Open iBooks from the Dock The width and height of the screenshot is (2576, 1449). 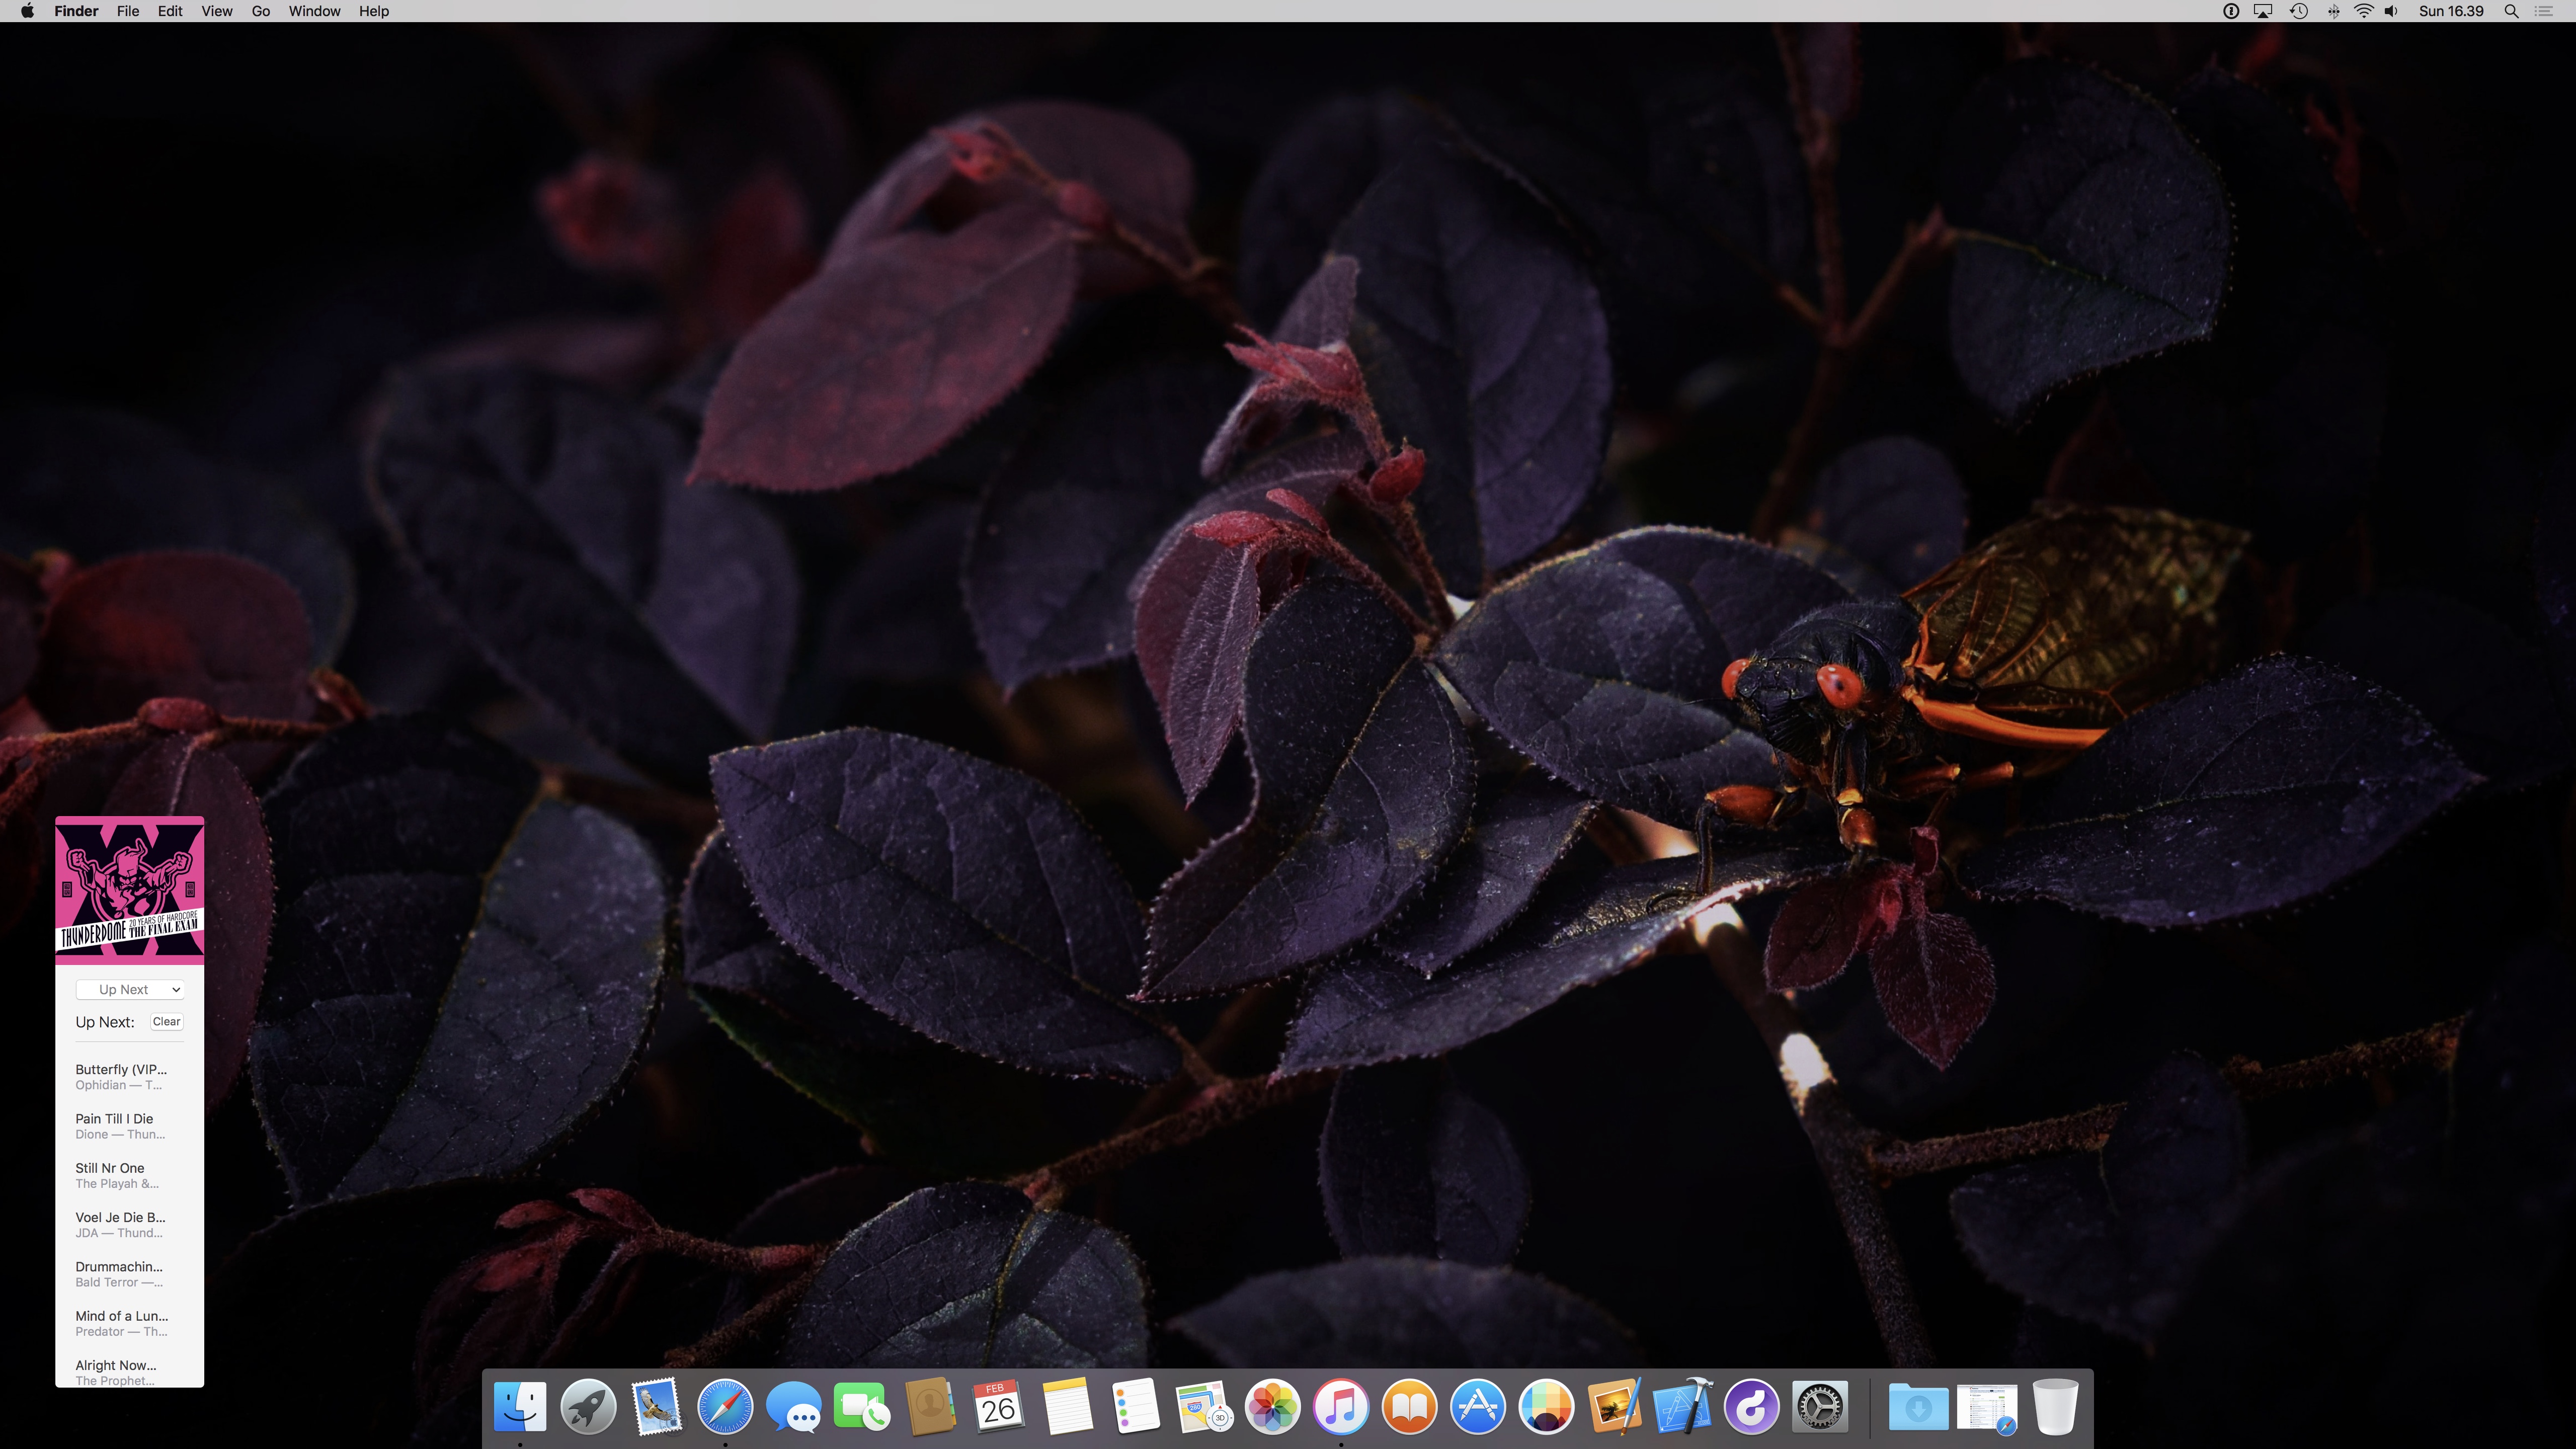point(1409,1406)
